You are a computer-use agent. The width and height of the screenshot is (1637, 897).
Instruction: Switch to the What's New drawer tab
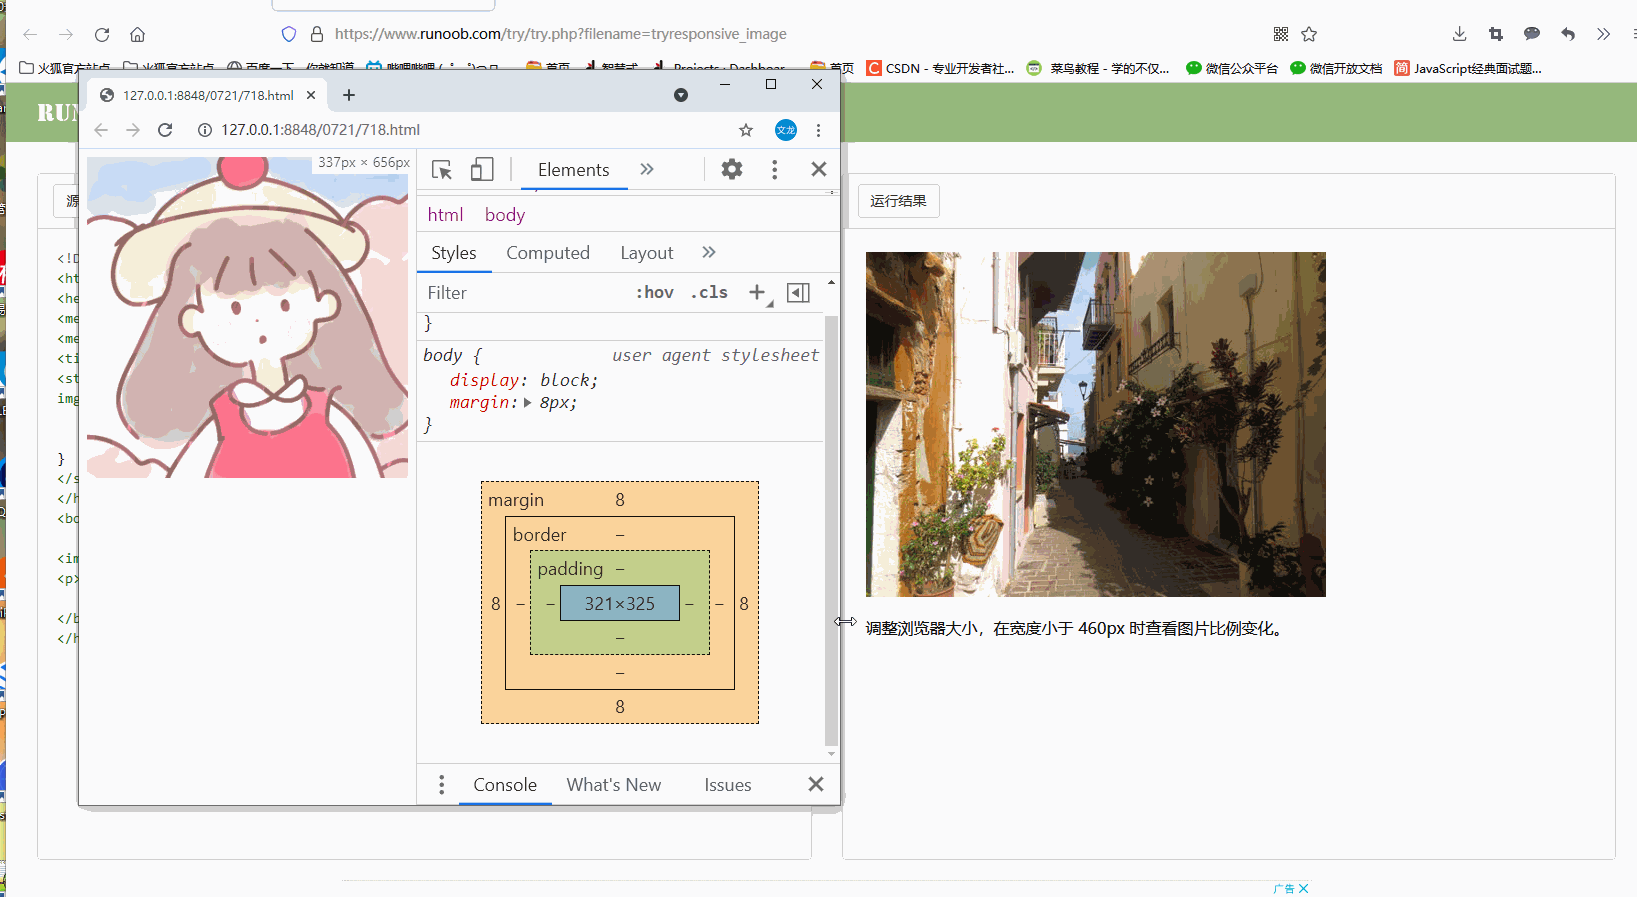[x=614, y=785]
